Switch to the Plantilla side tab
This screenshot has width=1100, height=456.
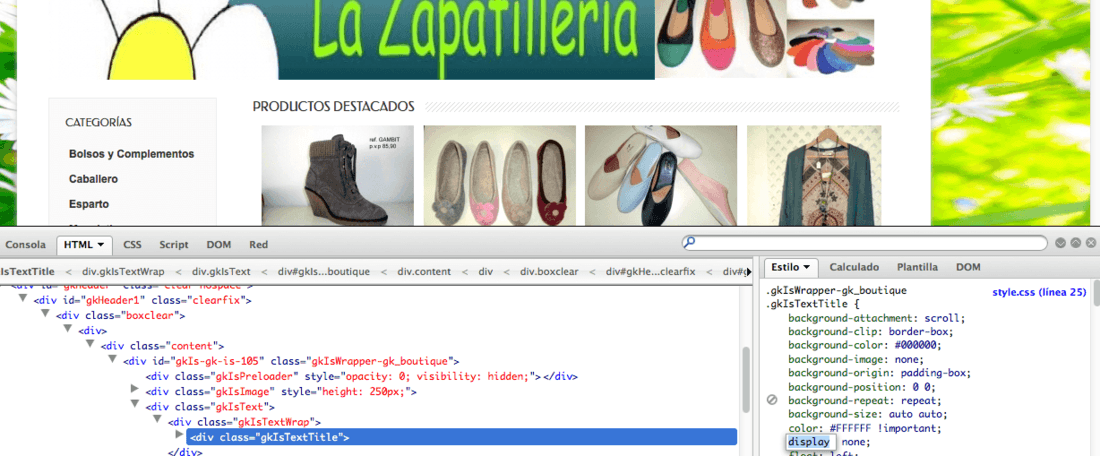pyautogui.click(x=917, y=267)
